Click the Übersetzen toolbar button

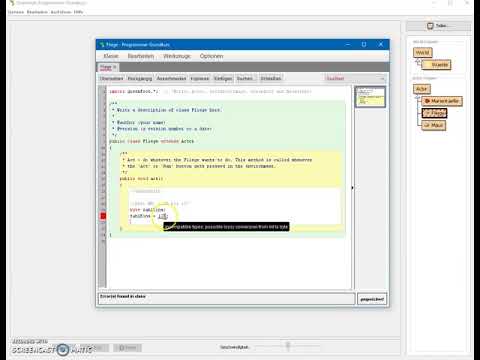(x=112, y=78)
